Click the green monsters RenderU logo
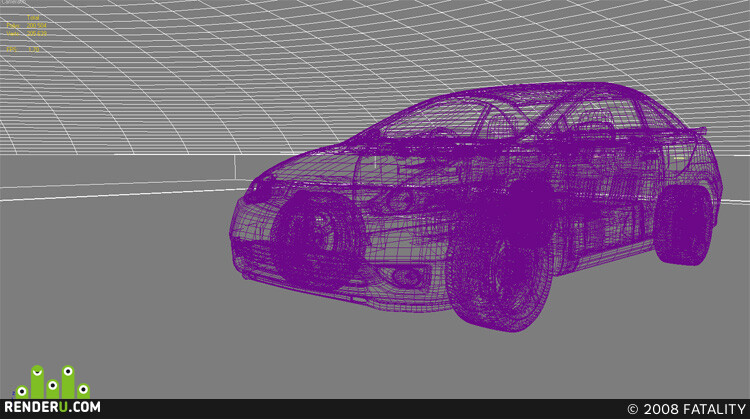This screenshot has width=750, height=419. click(x=52, y=382)
